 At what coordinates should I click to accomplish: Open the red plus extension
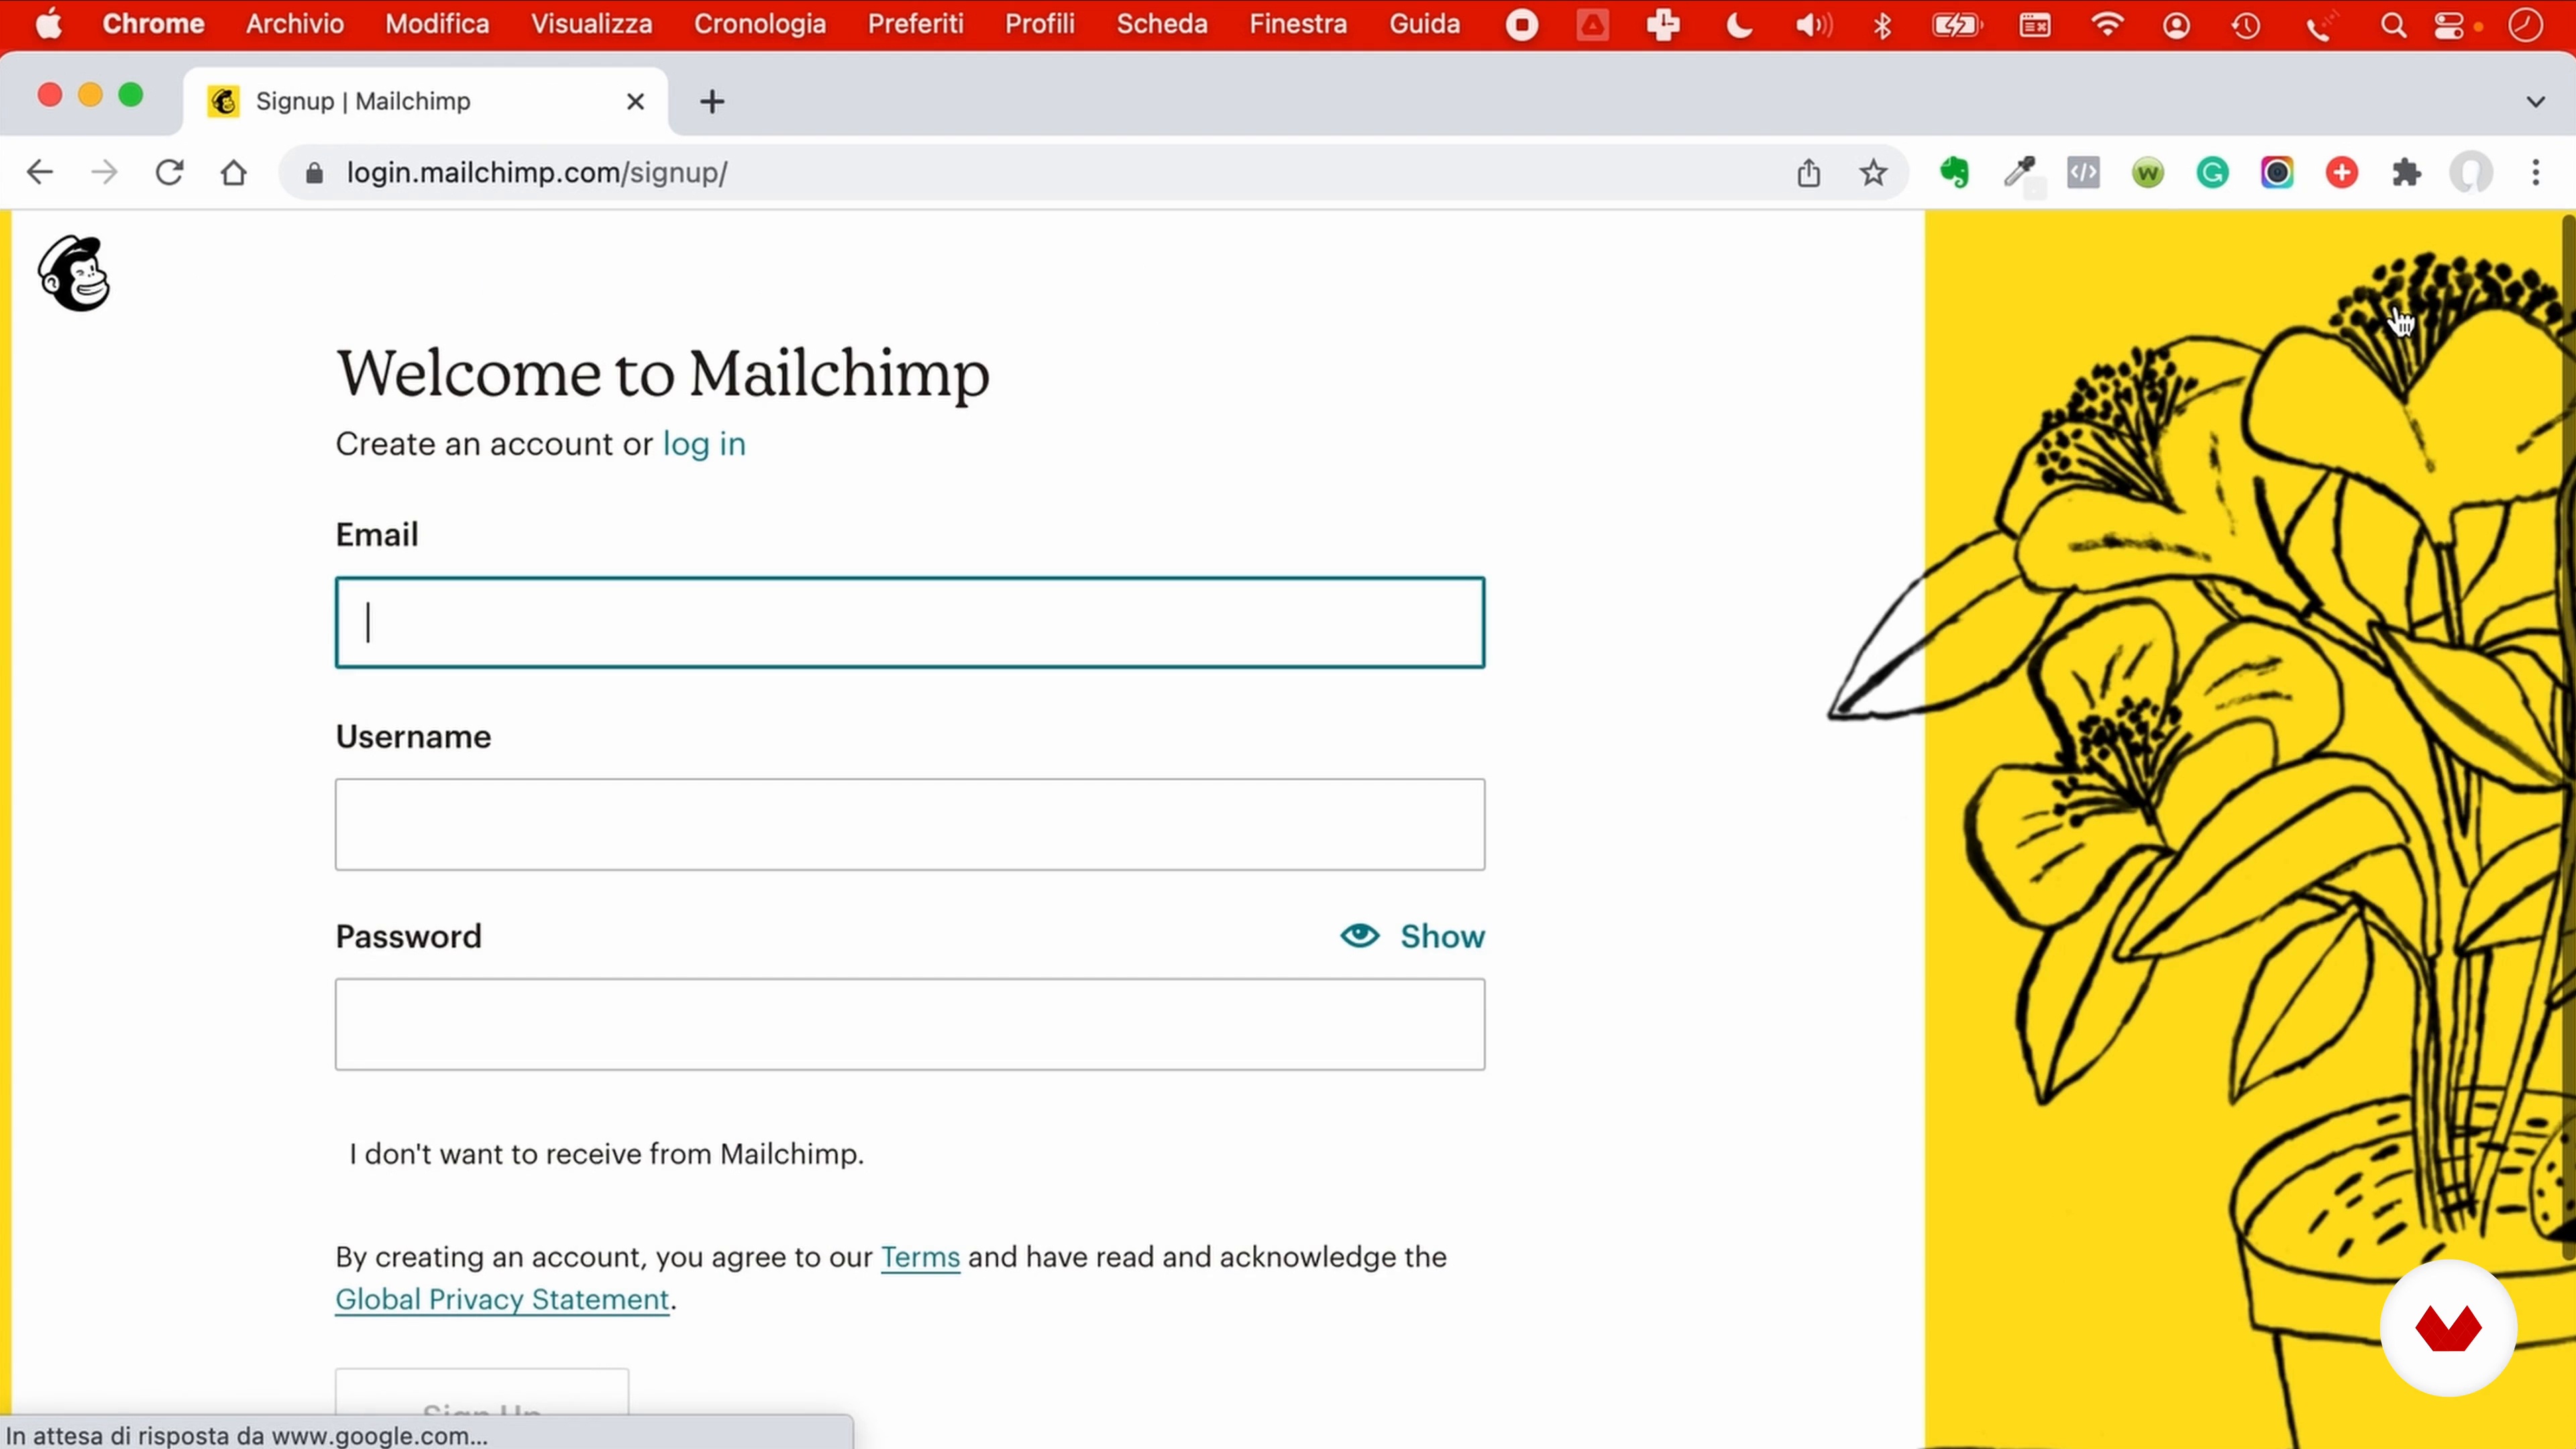(2342, 173)
